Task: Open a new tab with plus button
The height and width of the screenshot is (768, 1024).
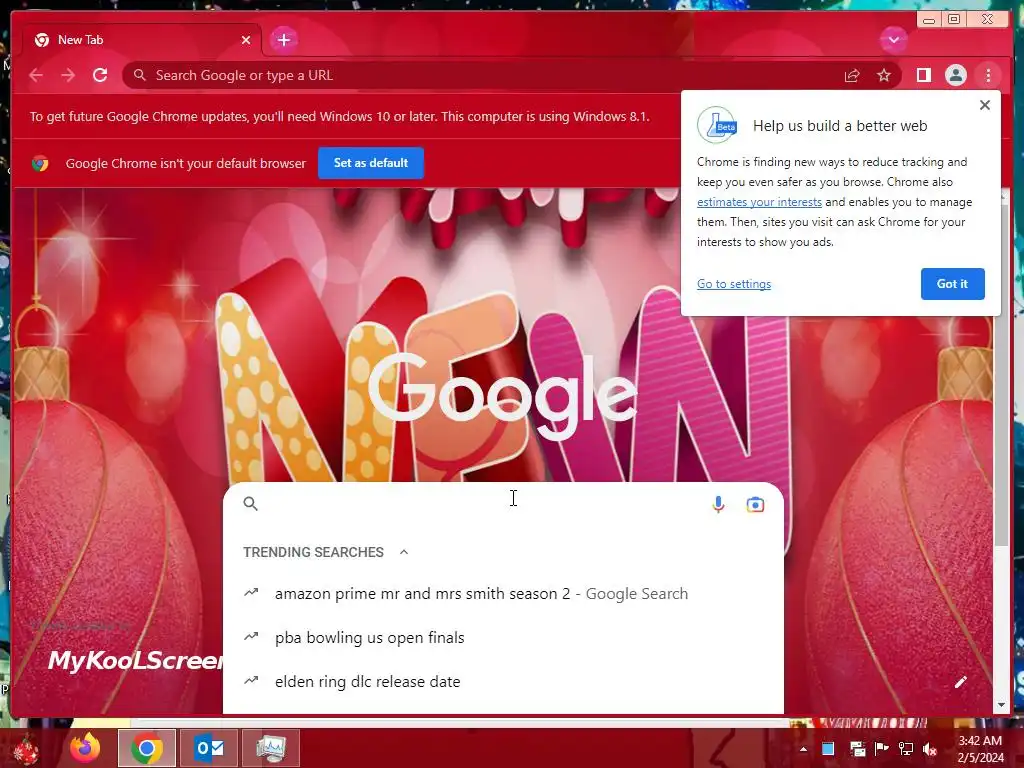Action: click(283, 40)
